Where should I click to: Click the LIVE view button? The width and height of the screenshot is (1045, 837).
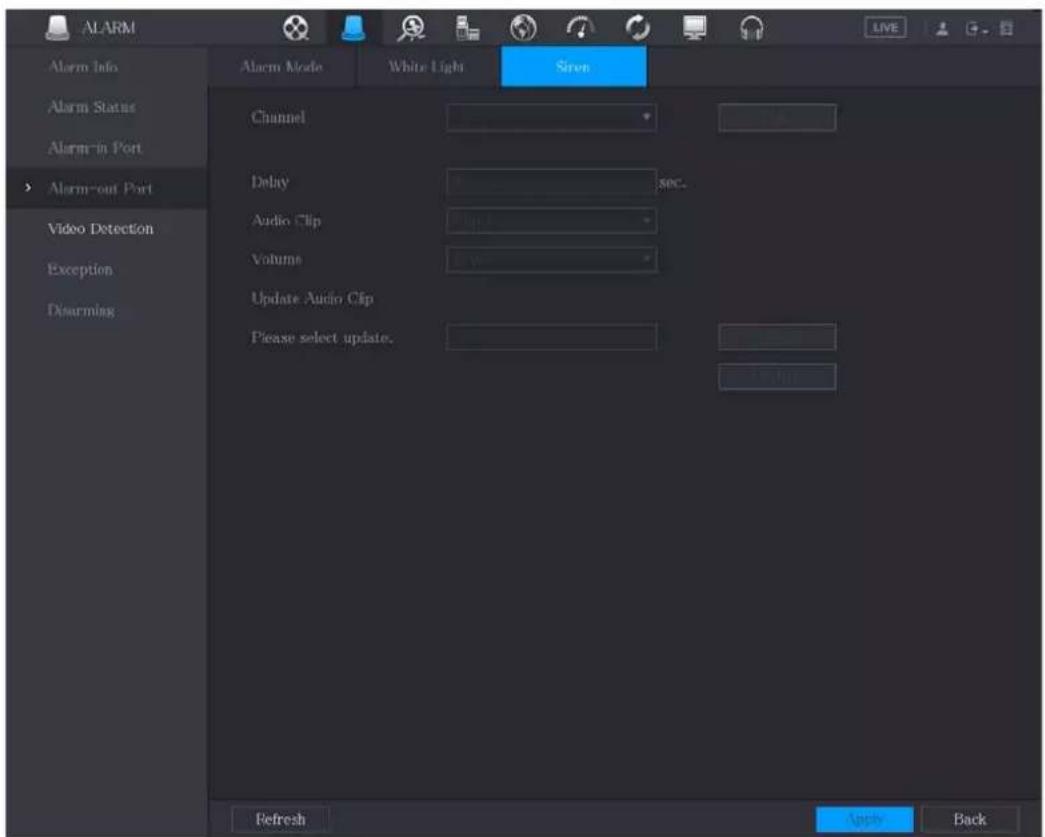(x=885, y=28)
